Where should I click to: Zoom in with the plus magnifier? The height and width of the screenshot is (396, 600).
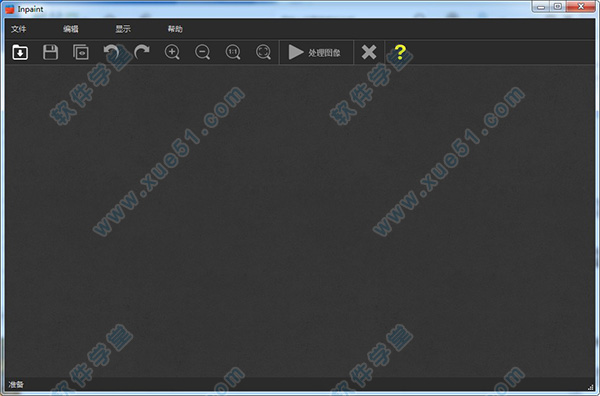pos(172,52)
